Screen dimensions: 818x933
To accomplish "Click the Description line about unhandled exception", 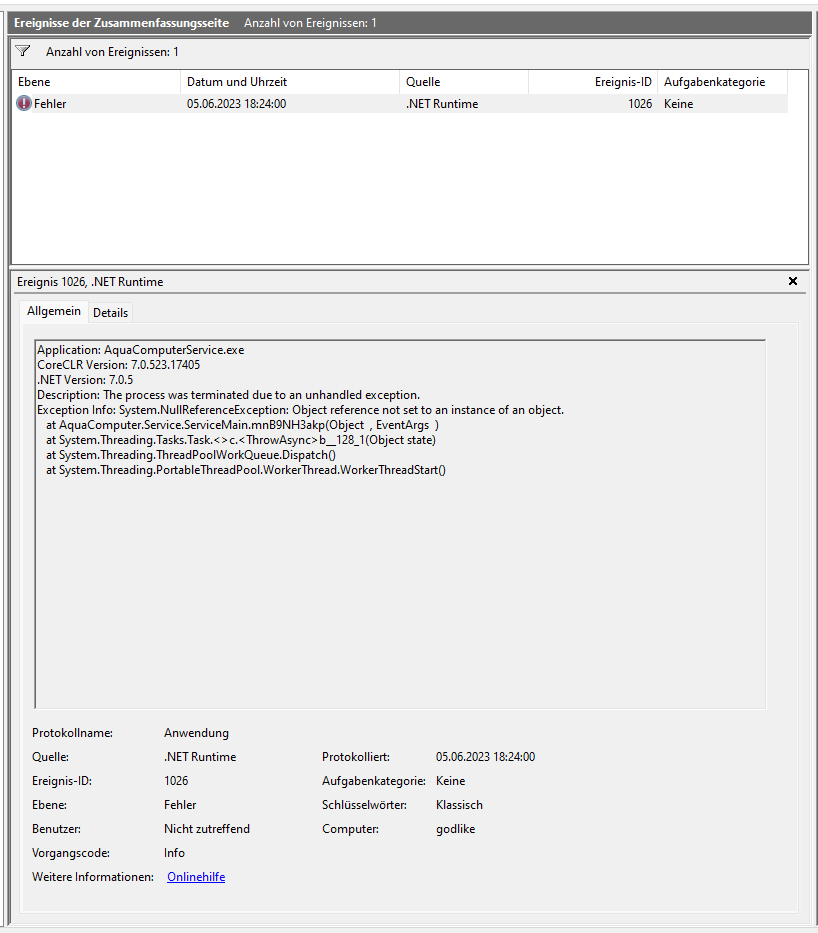I will (228, 395).
